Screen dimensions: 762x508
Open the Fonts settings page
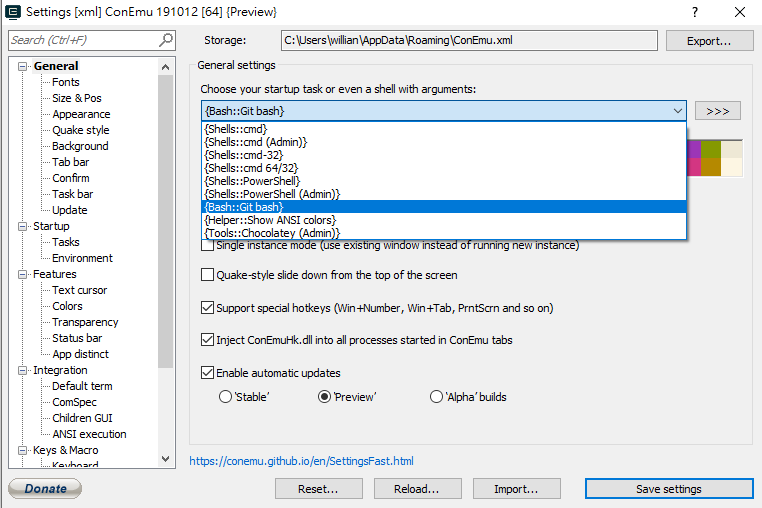[66, 82]
